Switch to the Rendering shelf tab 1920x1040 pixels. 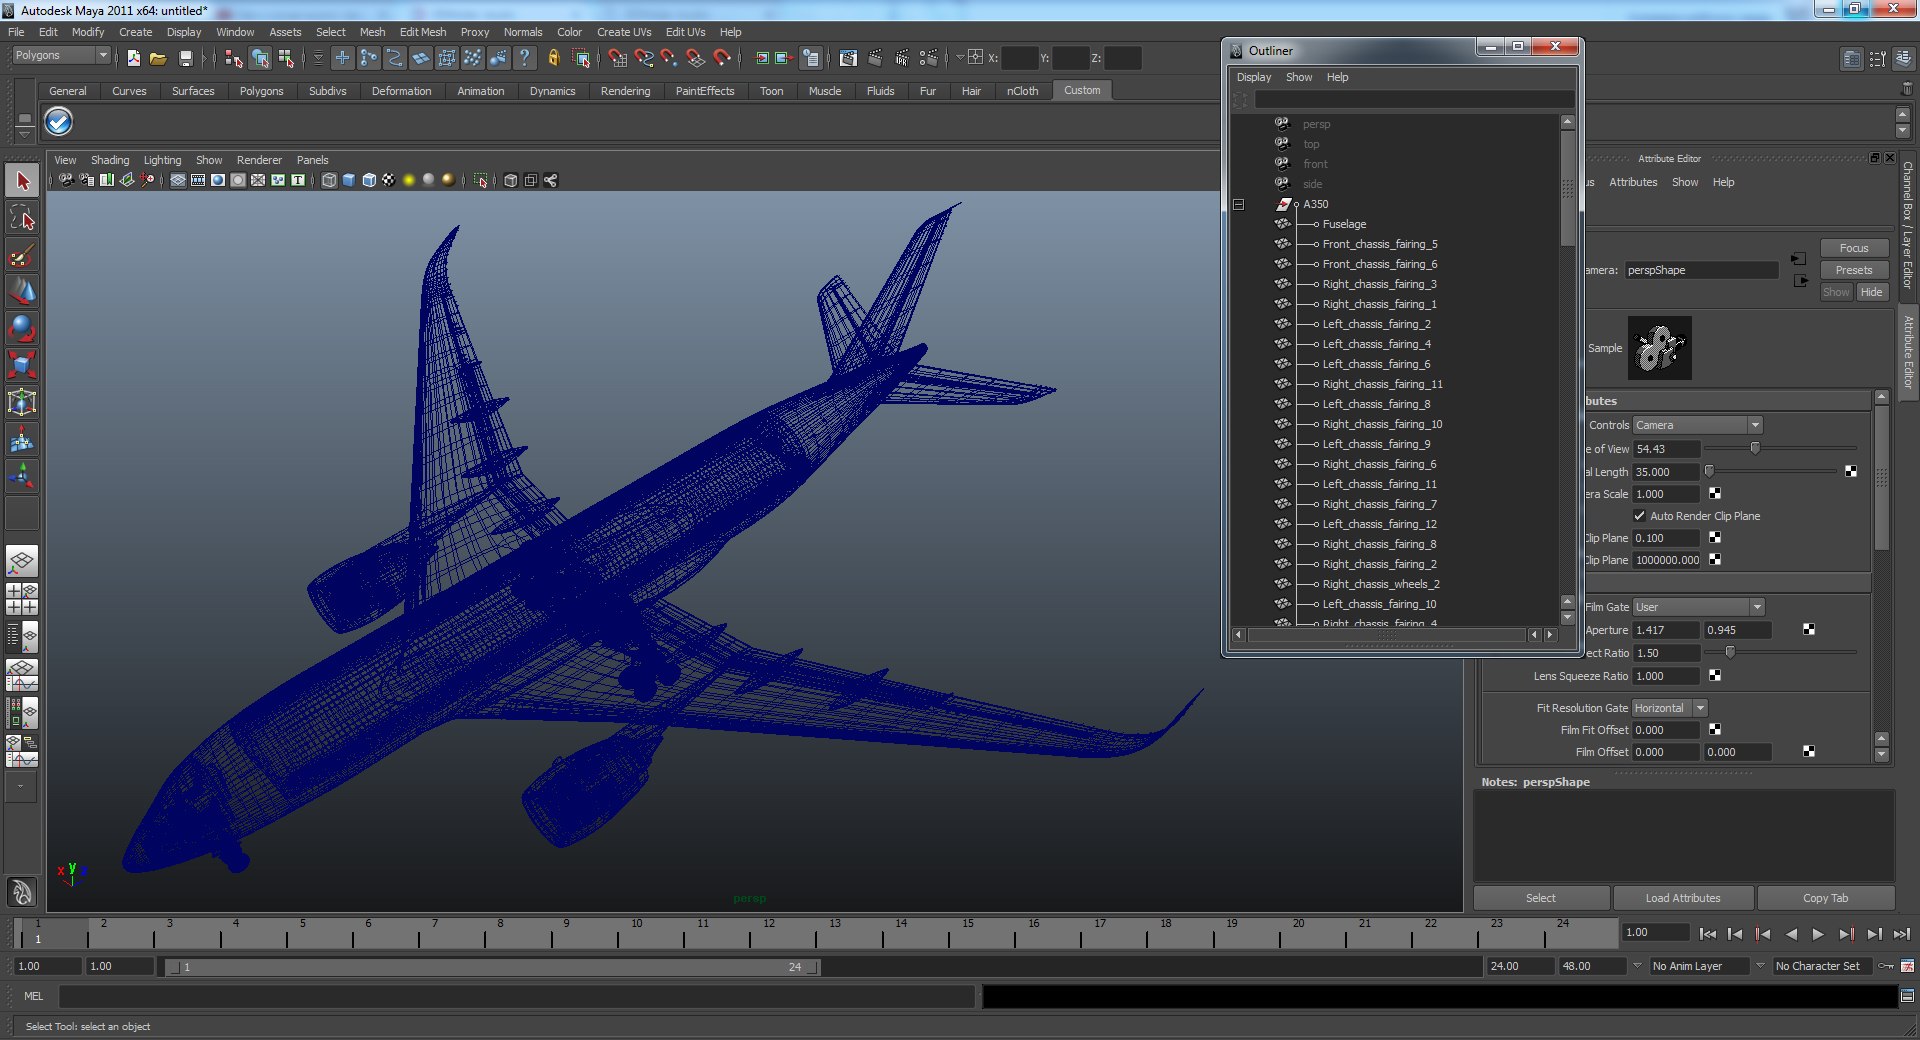coord(625,91)
